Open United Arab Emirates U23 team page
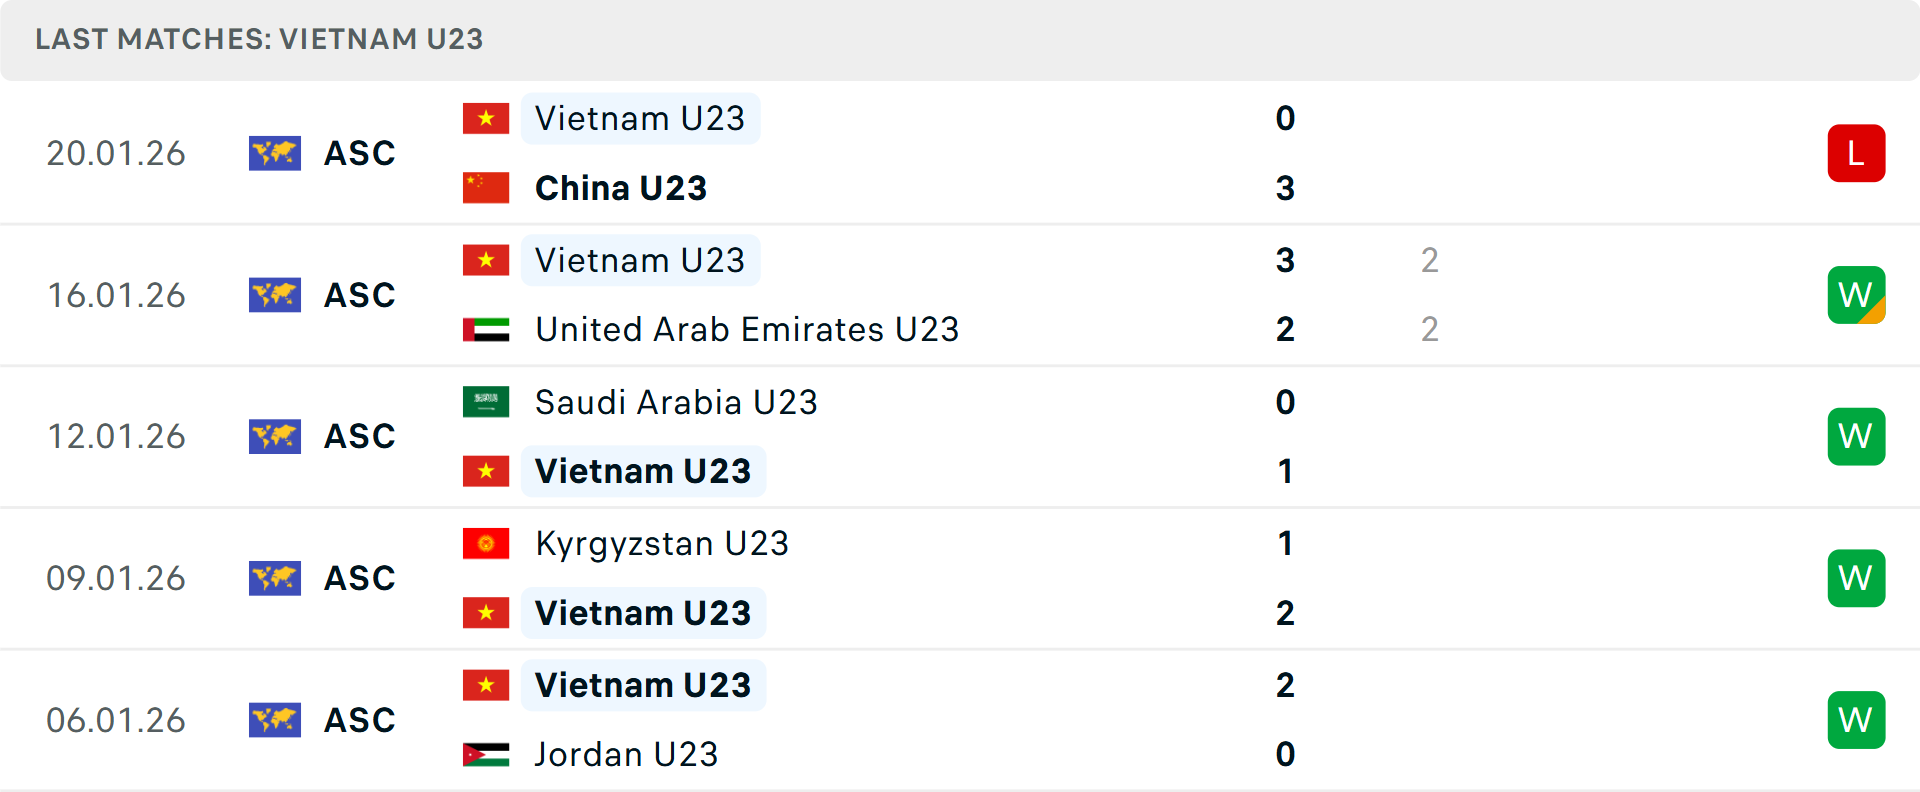This screenshot has width=1920, height=792. [747, 330]
